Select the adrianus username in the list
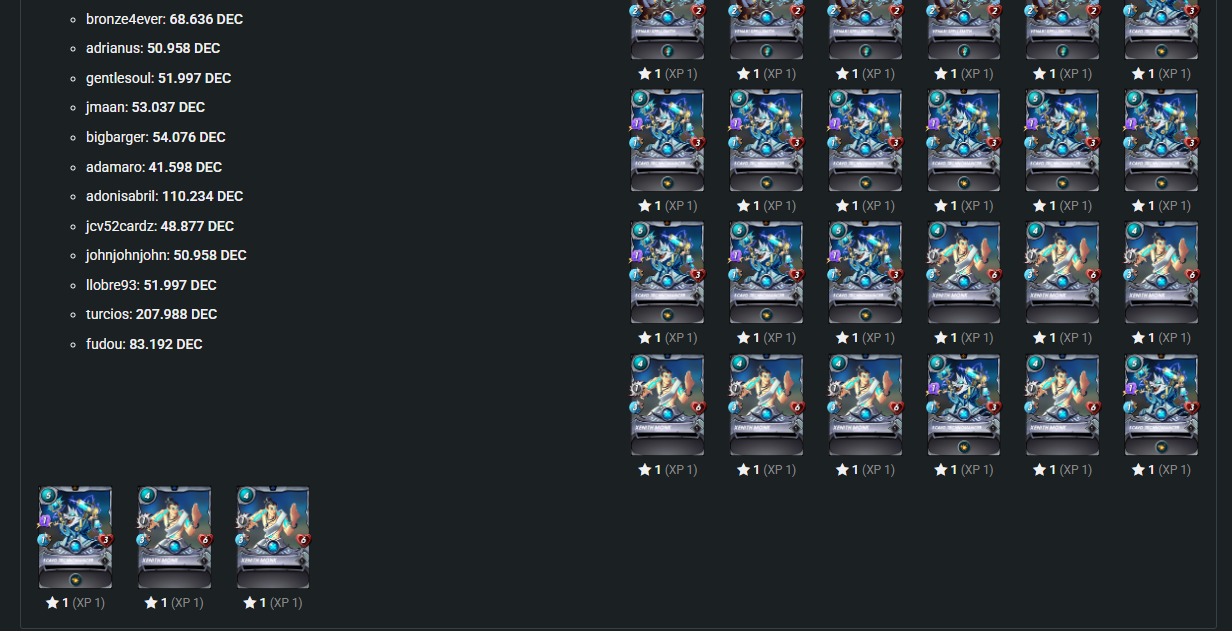 coord(114,48)
